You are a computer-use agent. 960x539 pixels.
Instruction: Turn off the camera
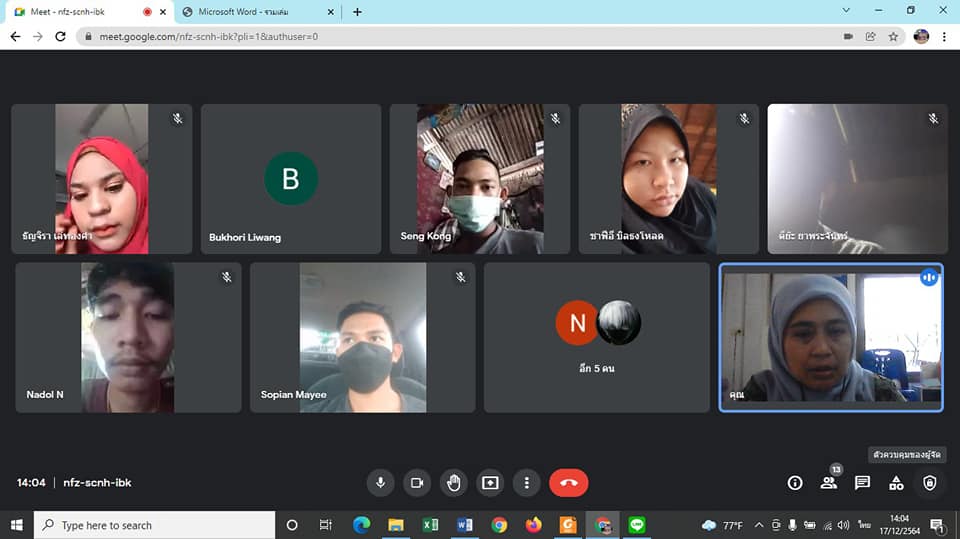tap(417, 482)
